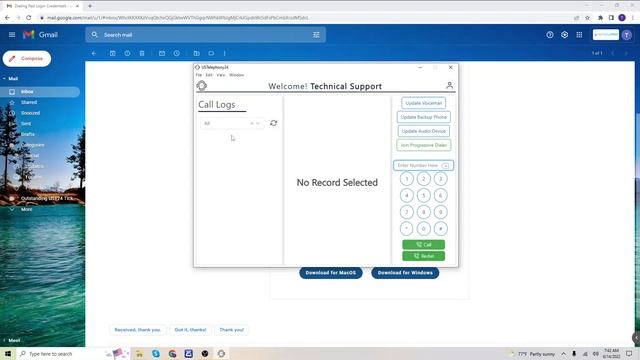Screen dimensions: 640x360
Task: Open Gmail main menu hamburger icon
Action: [x=12, y=35]
